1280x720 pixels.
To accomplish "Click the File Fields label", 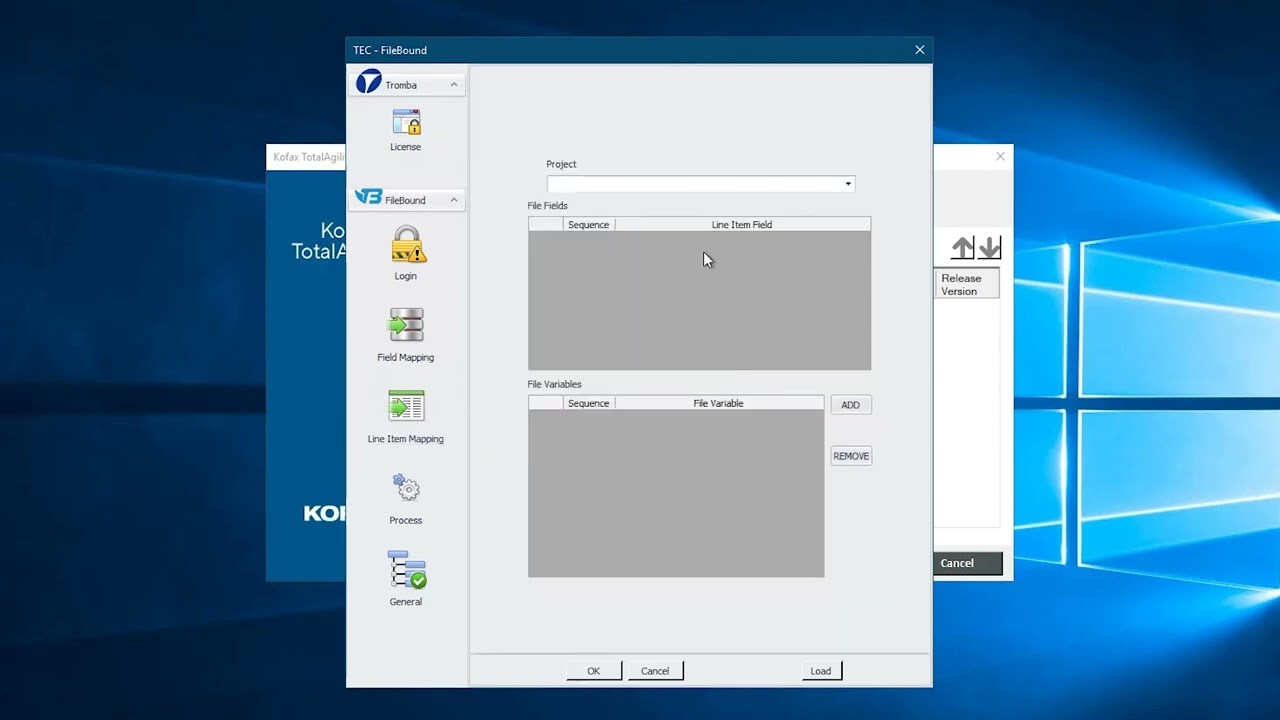I will pyautogui.click(x=548, y=206).
